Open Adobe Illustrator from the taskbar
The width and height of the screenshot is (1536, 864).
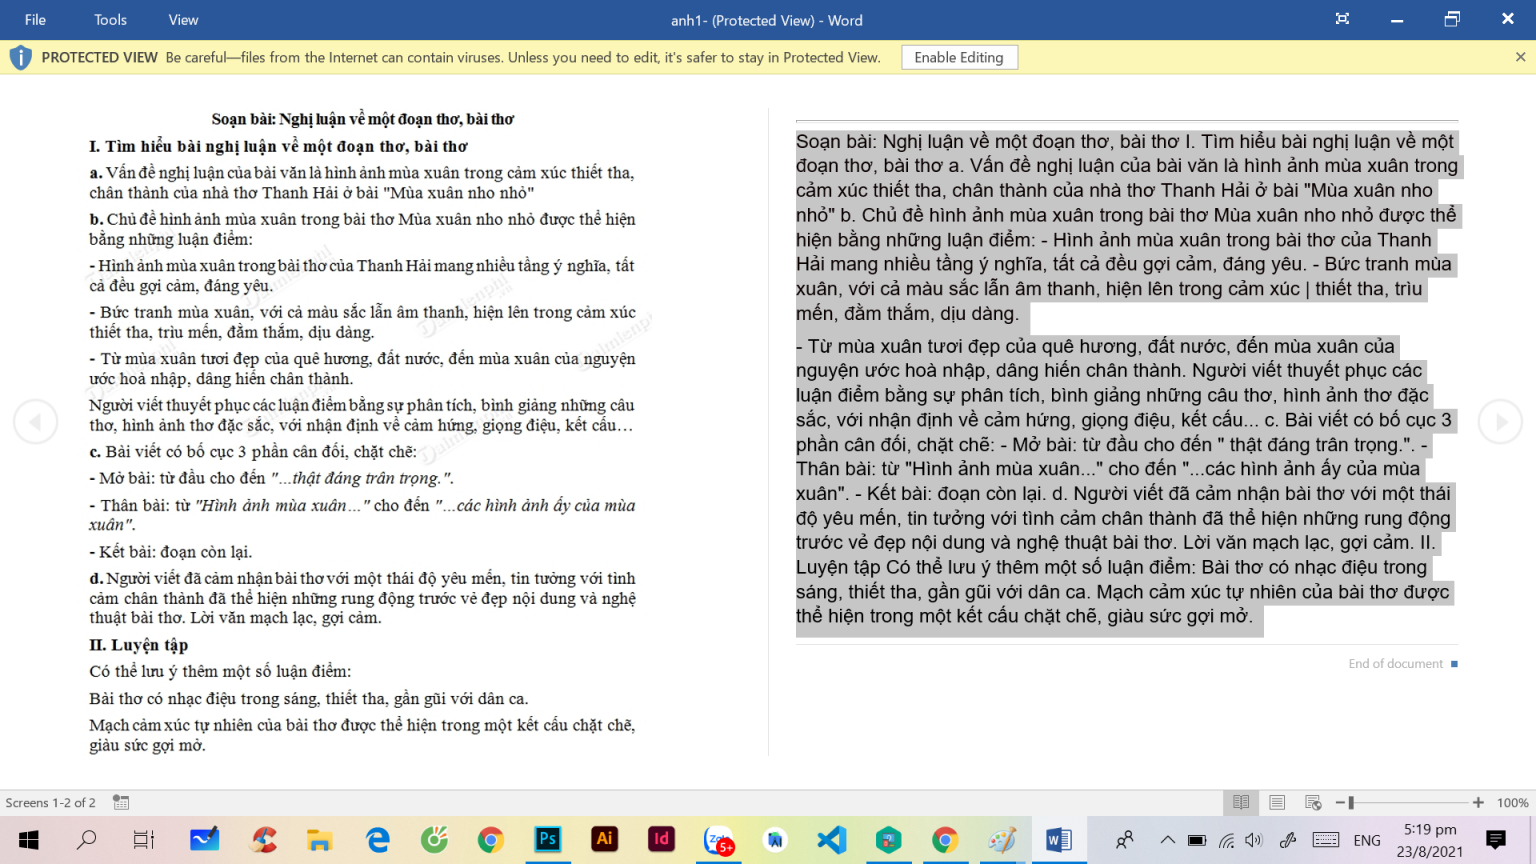604,840
